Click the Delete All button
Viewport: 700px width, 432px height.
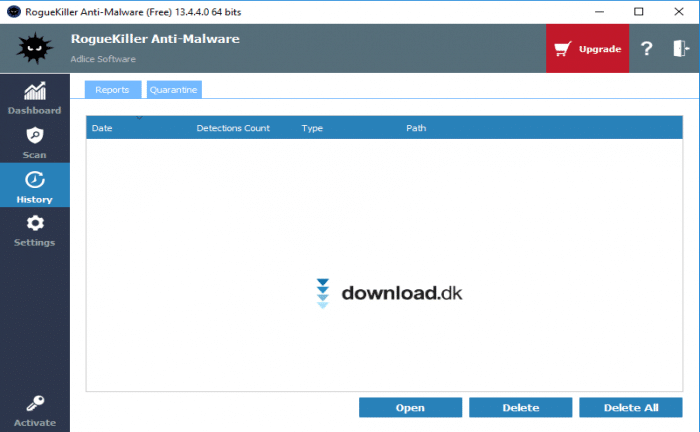coord(631,407)
